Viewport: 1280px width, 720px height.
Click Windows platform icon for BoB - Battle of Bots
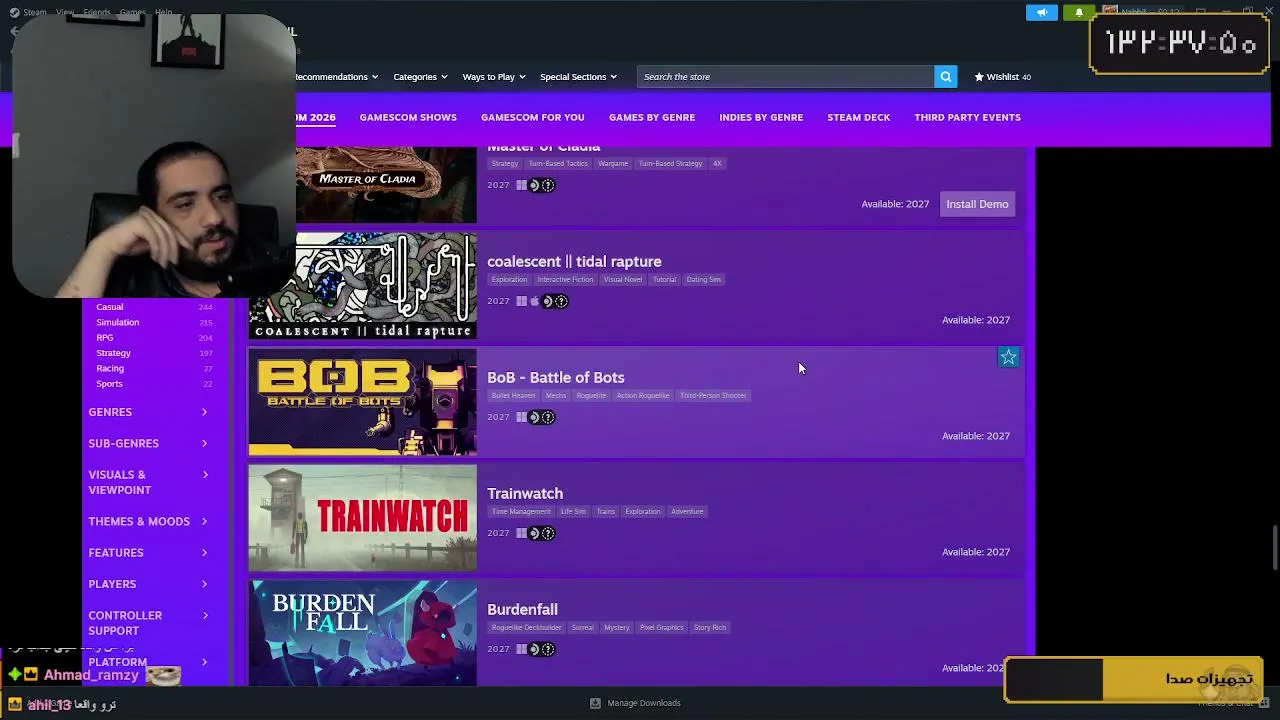tap(521, 417)
